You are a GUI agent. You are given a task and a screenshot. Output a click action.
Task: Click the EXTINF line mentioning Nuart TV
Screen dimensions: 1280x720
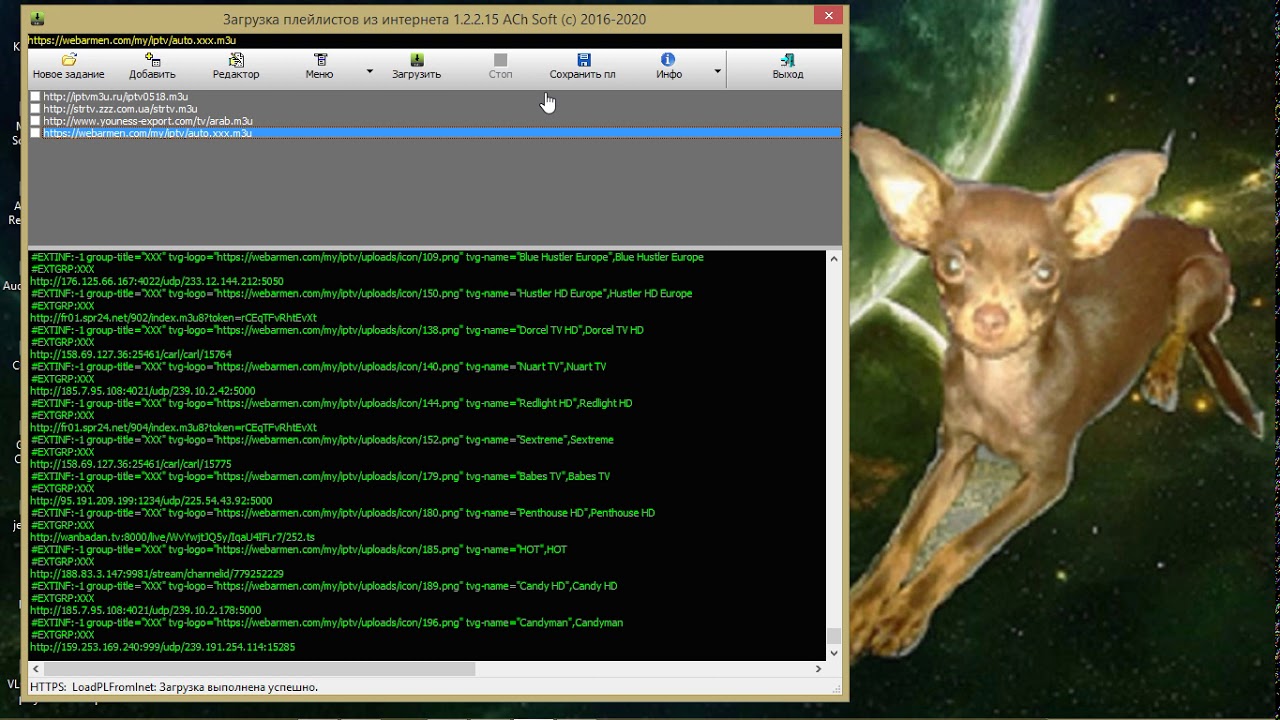(x=318, y=367)
